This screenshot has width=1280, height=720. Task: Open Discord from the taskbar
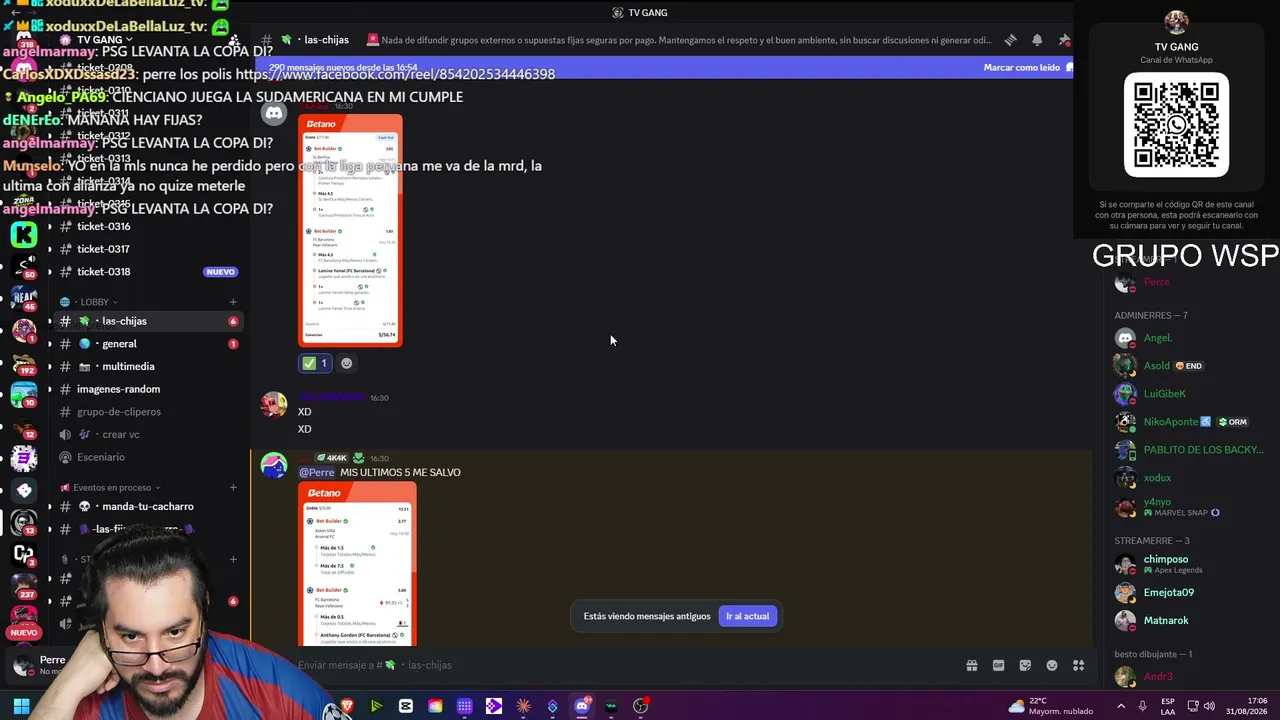point(582,706)
